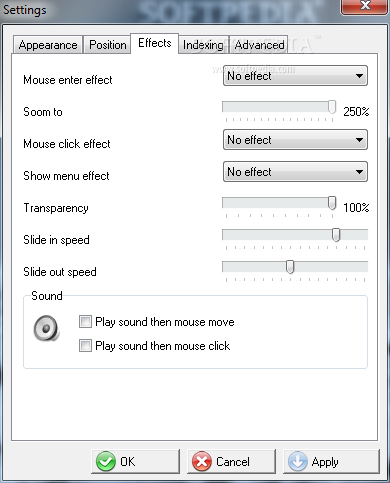Open the Position tab
This screenshot has height=483, width=390.
(x=107, y=45)
